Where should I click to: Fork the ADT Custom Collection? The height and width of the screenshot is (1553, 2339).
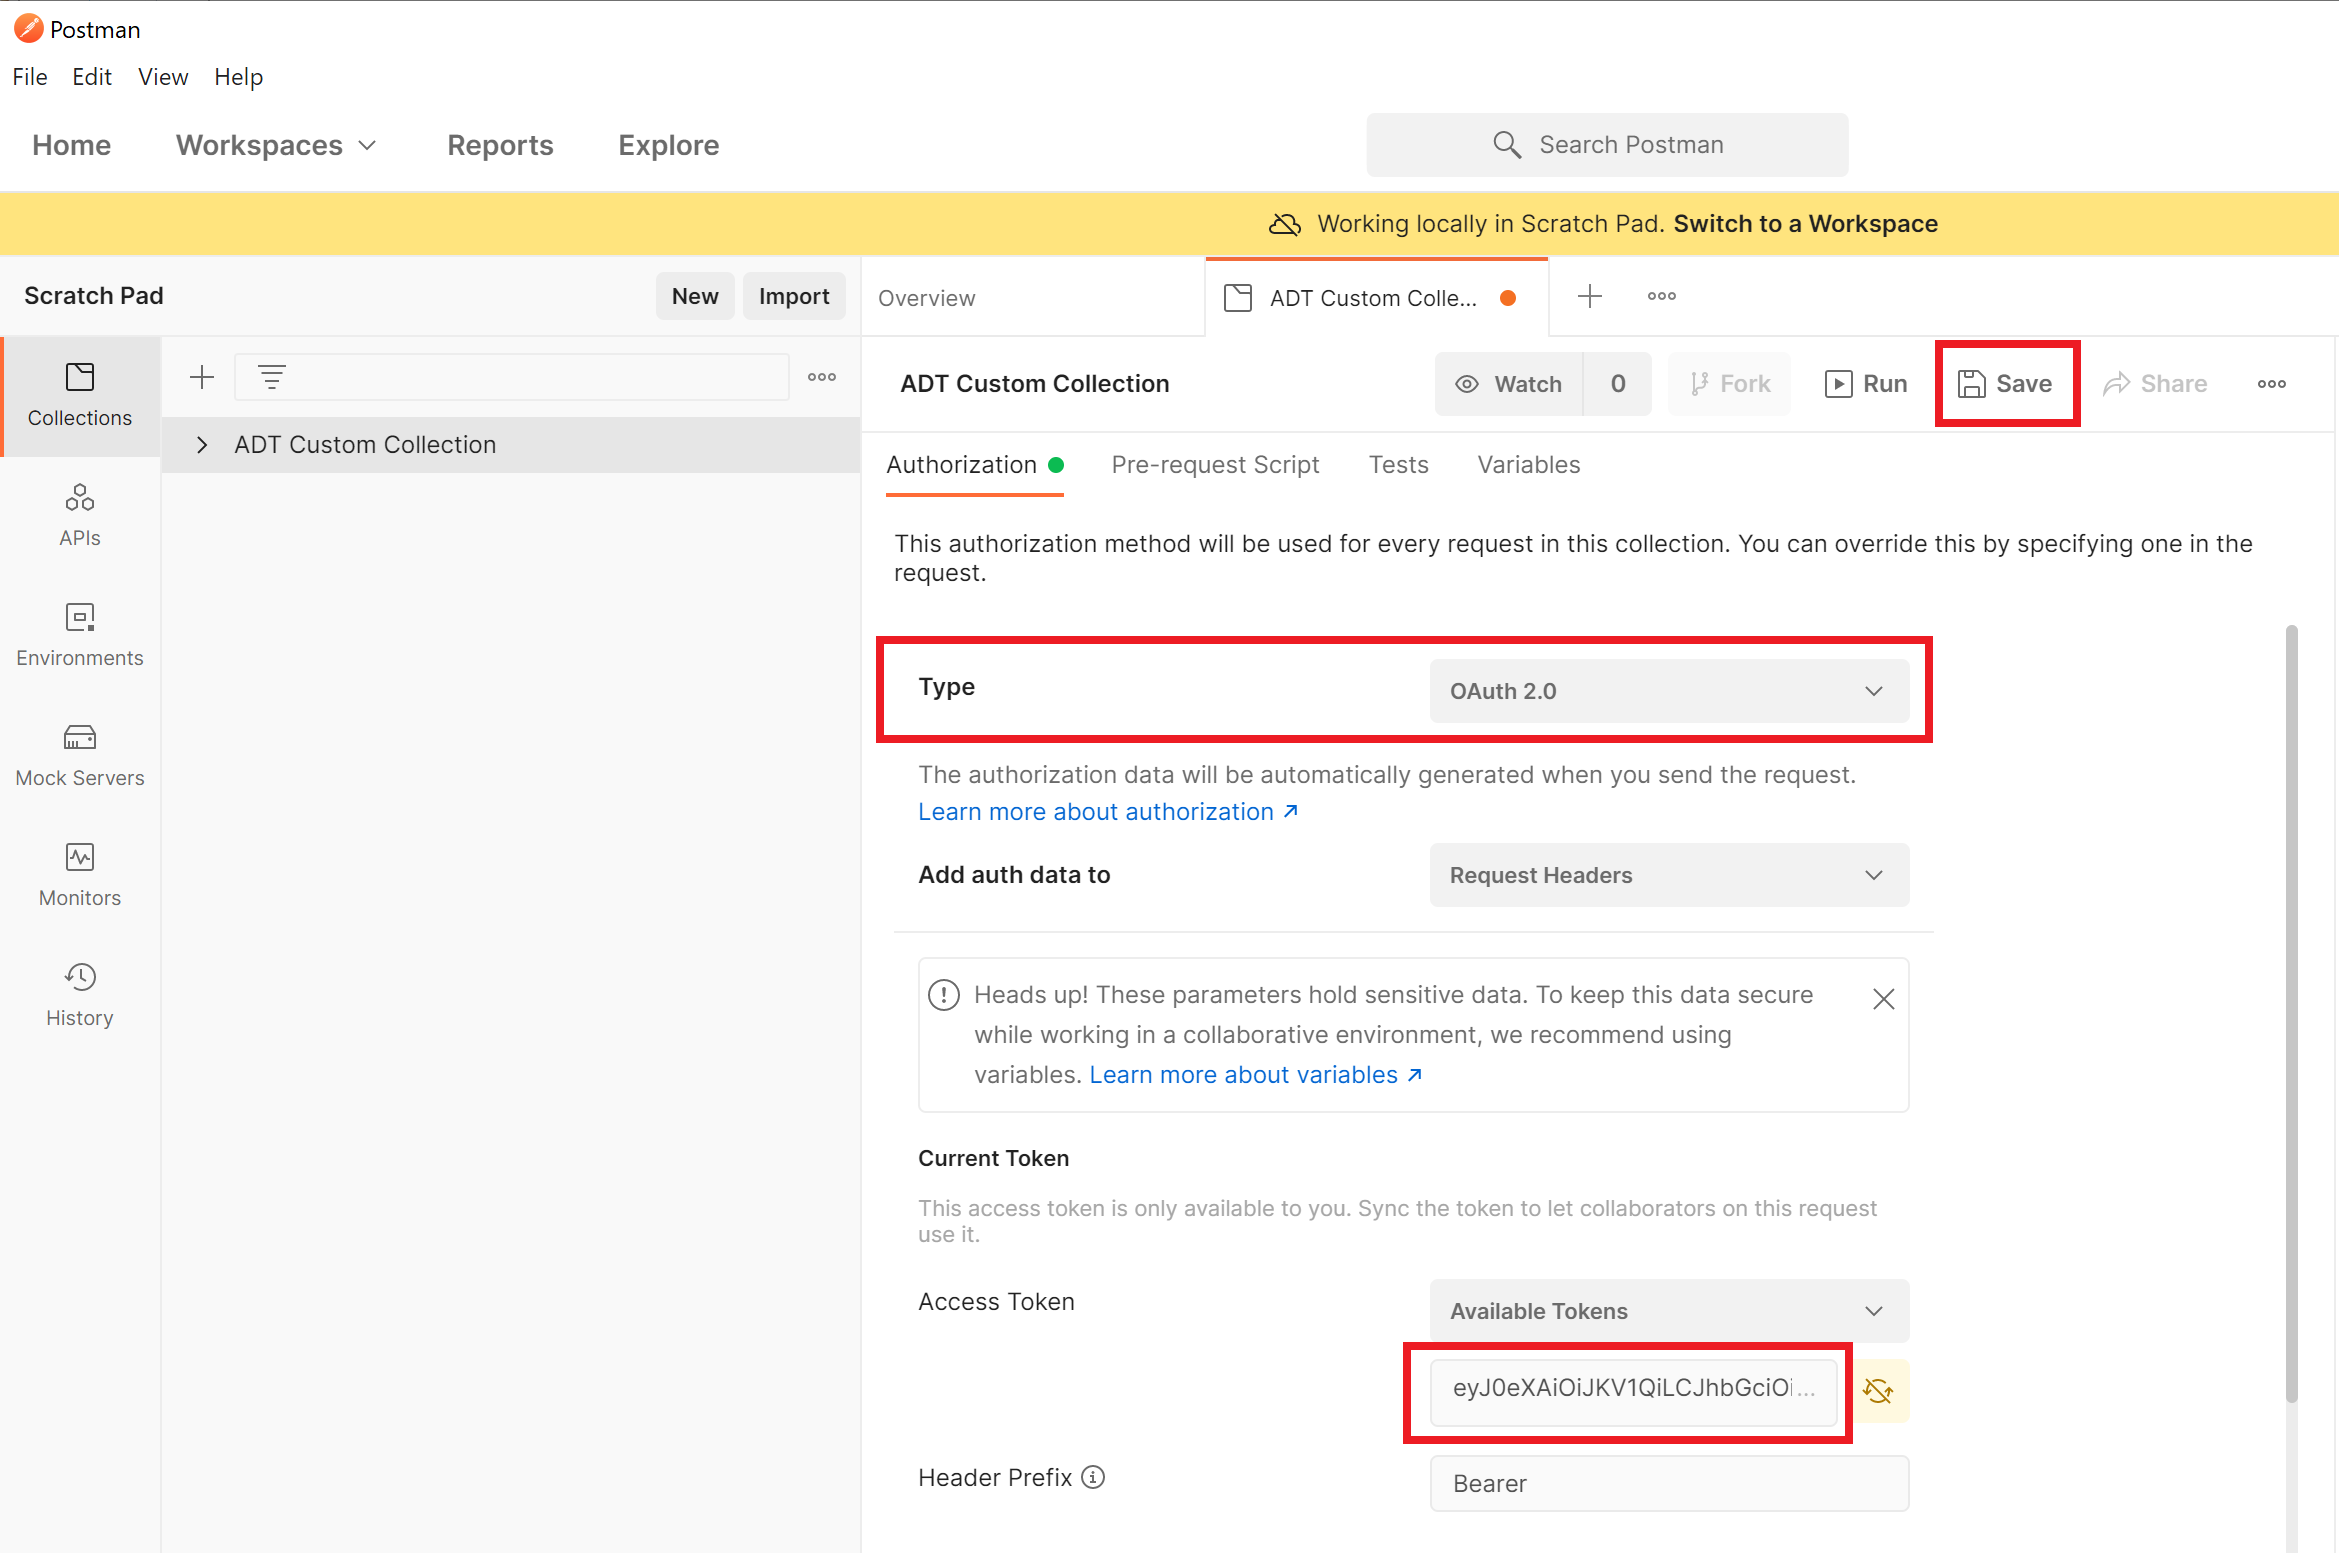[1731, 384]
